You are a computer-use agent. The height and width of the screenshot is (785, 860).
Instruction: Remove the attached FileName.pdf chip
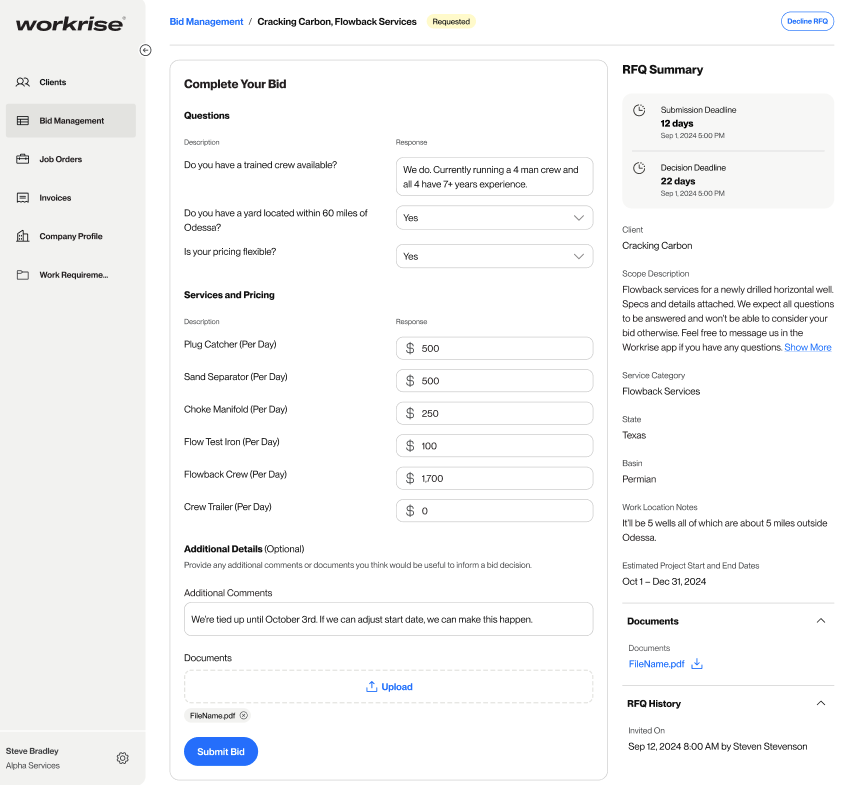244,715
